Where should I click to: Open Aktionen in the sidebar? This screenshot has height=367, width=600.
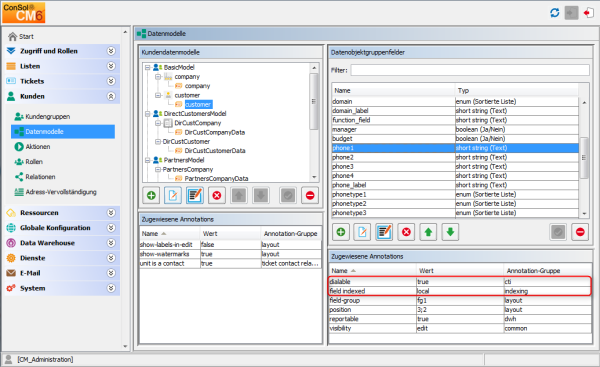click(x=32, y=147)
